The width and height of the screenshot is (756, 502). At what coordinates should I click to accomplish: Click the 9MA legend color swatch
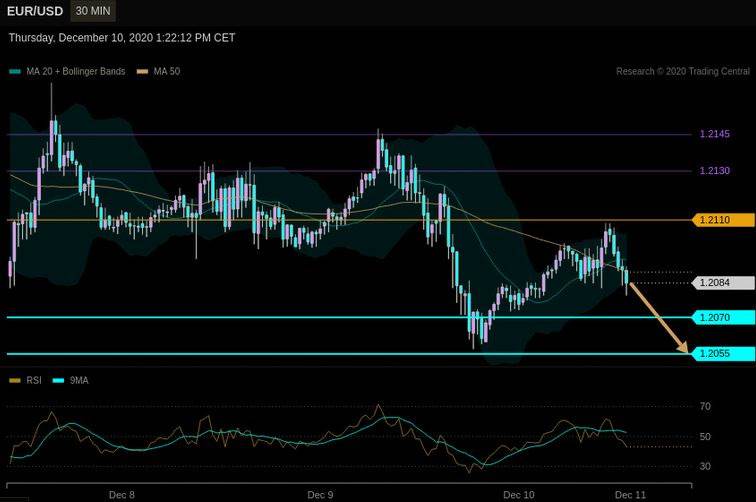click(x=58, y=381)
